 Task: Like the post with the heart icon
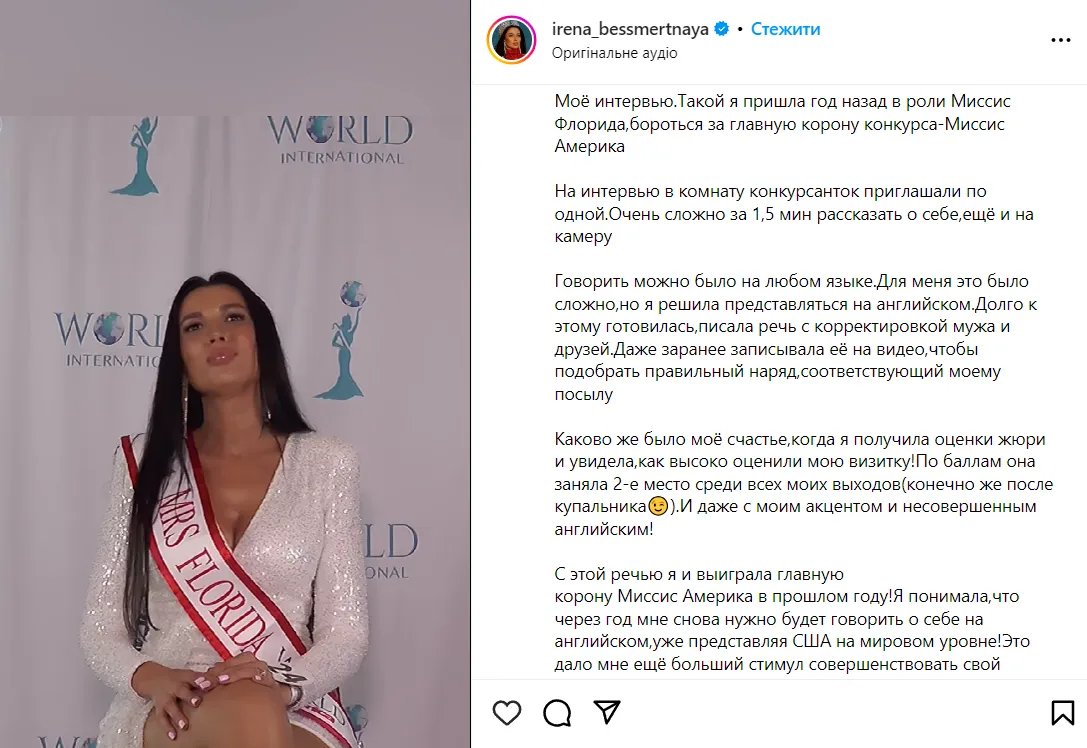click(x=507, y=713)
